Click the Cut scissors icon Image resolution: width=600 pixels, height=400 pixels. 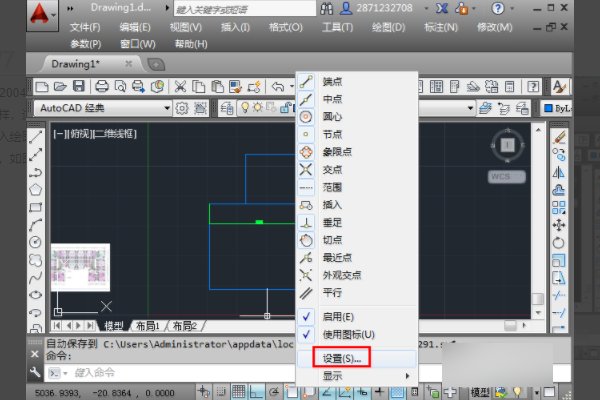pyautogui.click(x=180, y=87)
